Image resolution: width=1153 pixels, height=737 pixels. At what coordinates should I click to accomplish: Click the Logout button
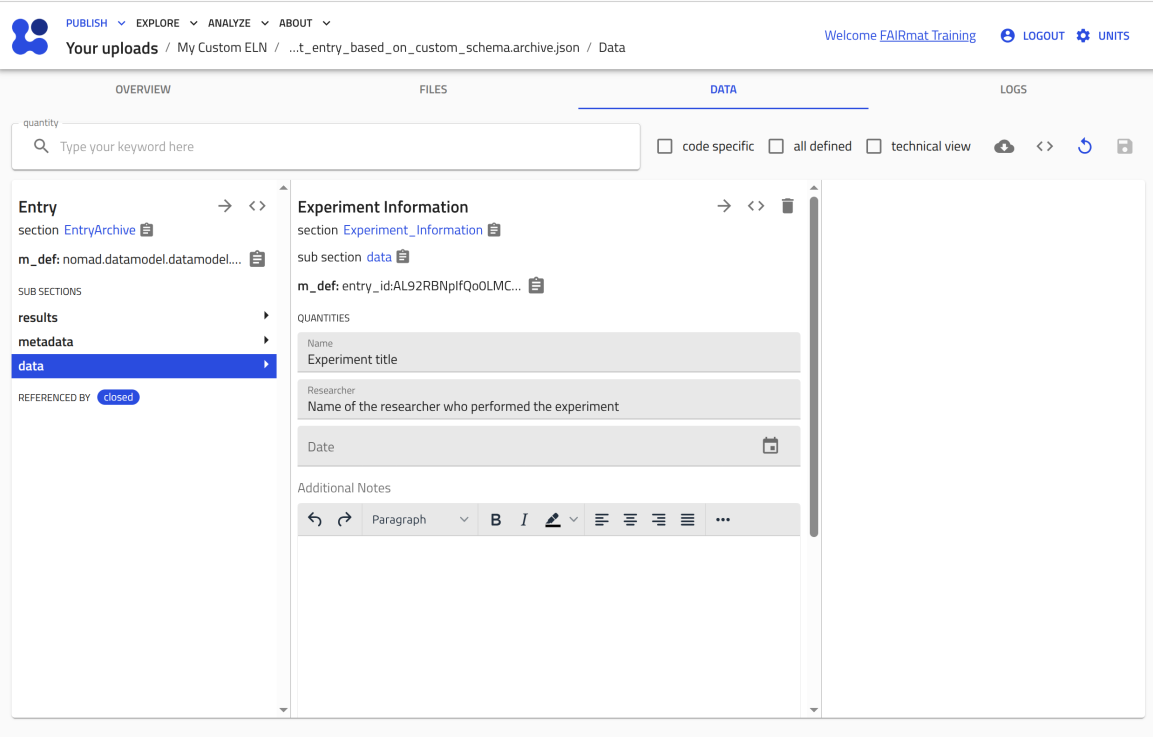click(1033, 36)
